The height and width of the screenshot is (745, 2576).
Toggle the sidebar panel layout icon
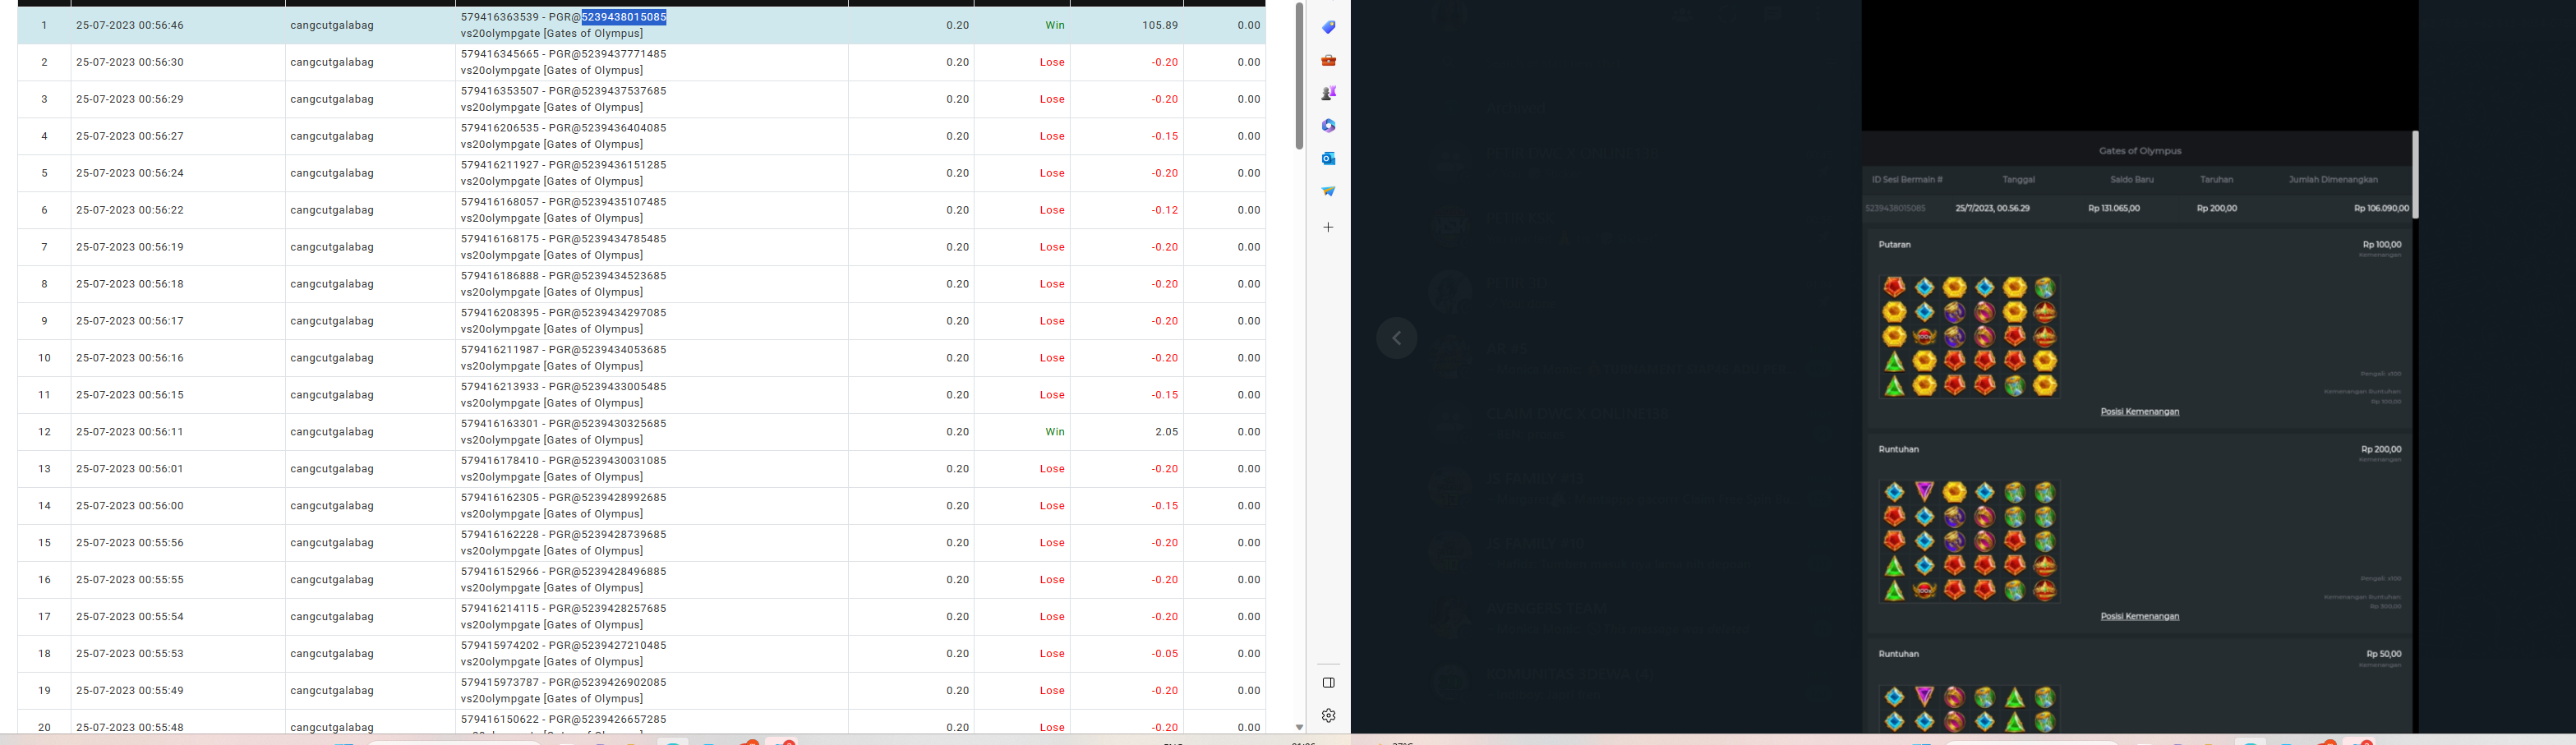point(1328,683)
